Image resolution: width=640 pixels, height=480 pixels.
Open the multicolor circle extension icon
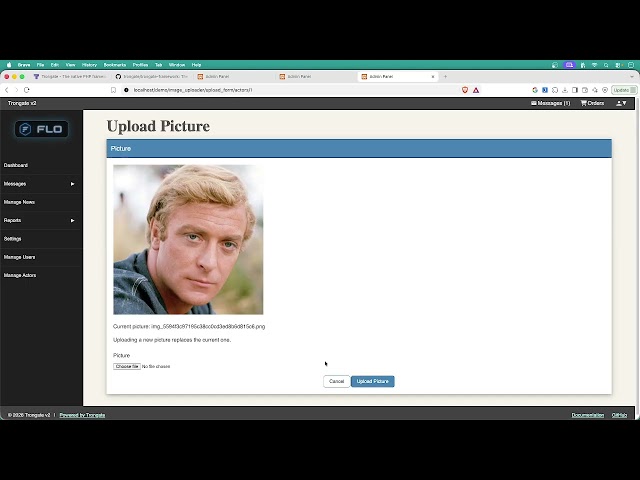pos(535,90)
